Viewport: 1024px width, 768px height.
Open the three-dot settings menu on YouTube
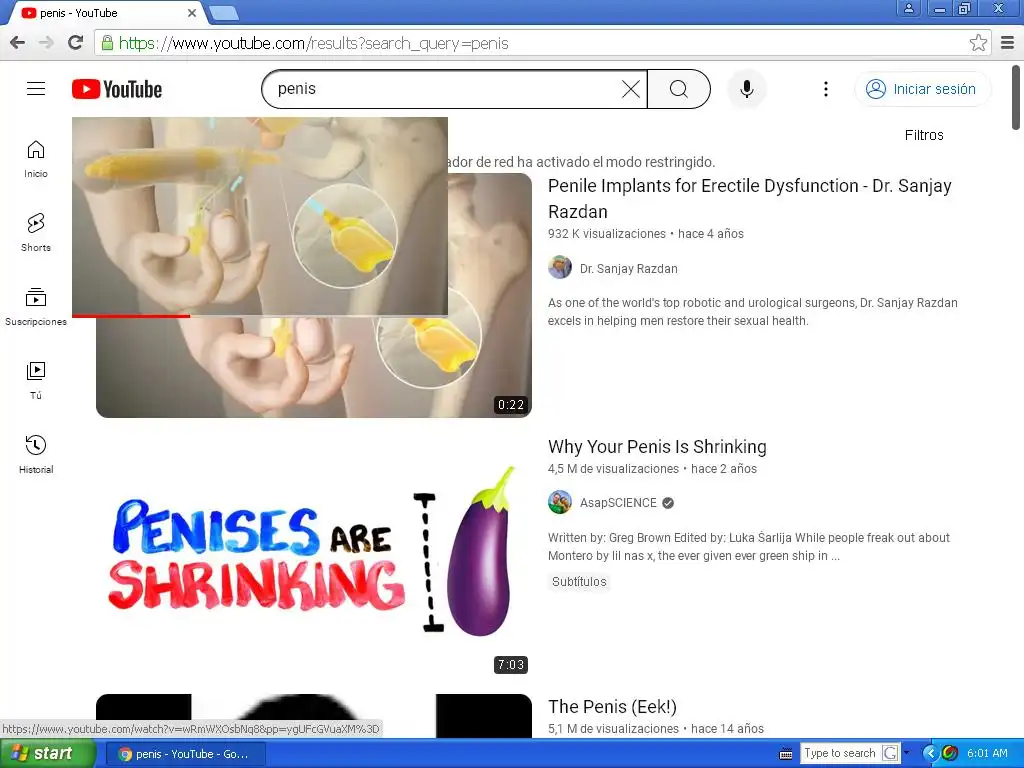(x=826, y=89)
